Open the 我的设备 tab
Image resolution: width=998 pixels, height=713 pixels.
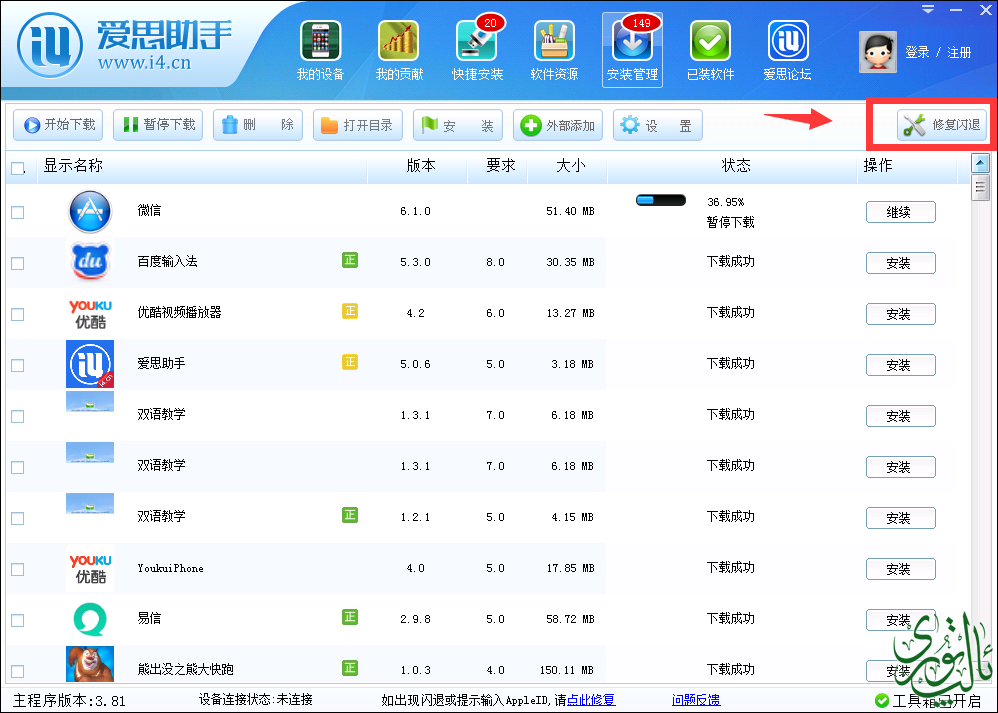coord(320,51)
